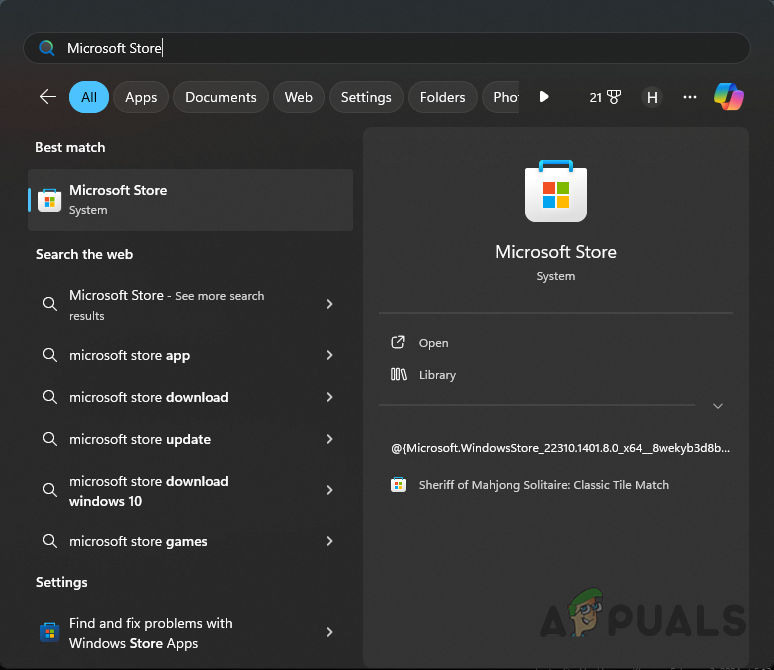Screen dimensions: 774x670
Task: Switch to the Apps filter tab
Action: (x=141, y=97)
